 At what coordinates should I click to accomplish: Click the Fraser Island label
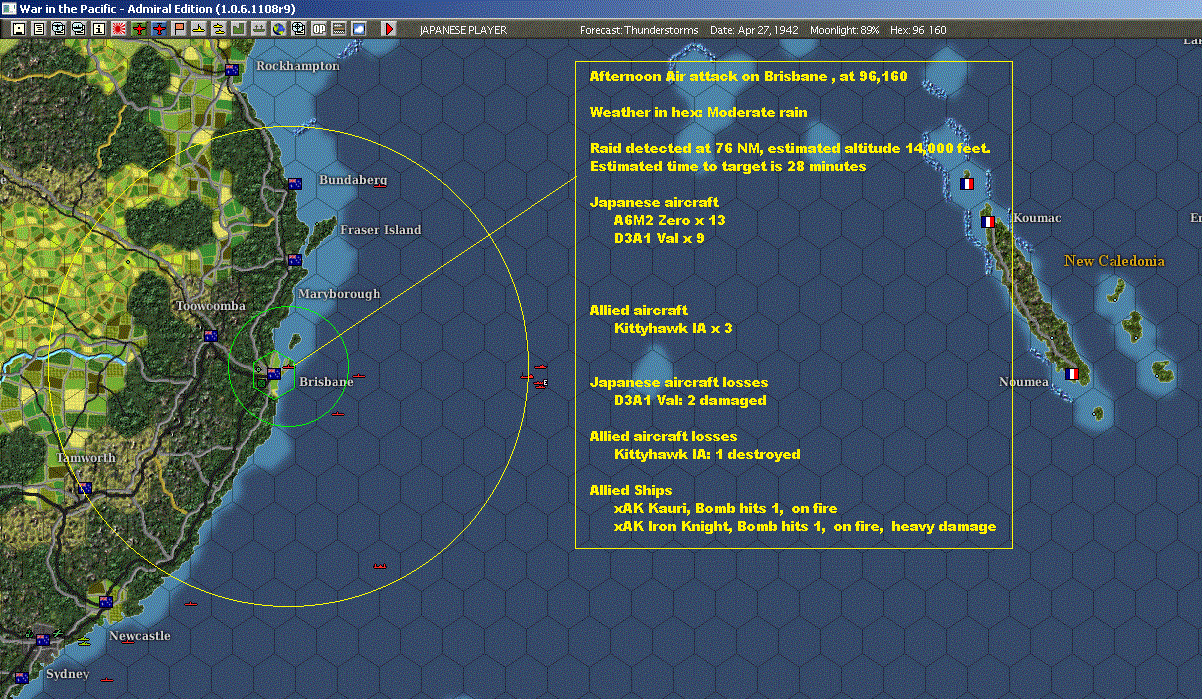click(381, 230)
